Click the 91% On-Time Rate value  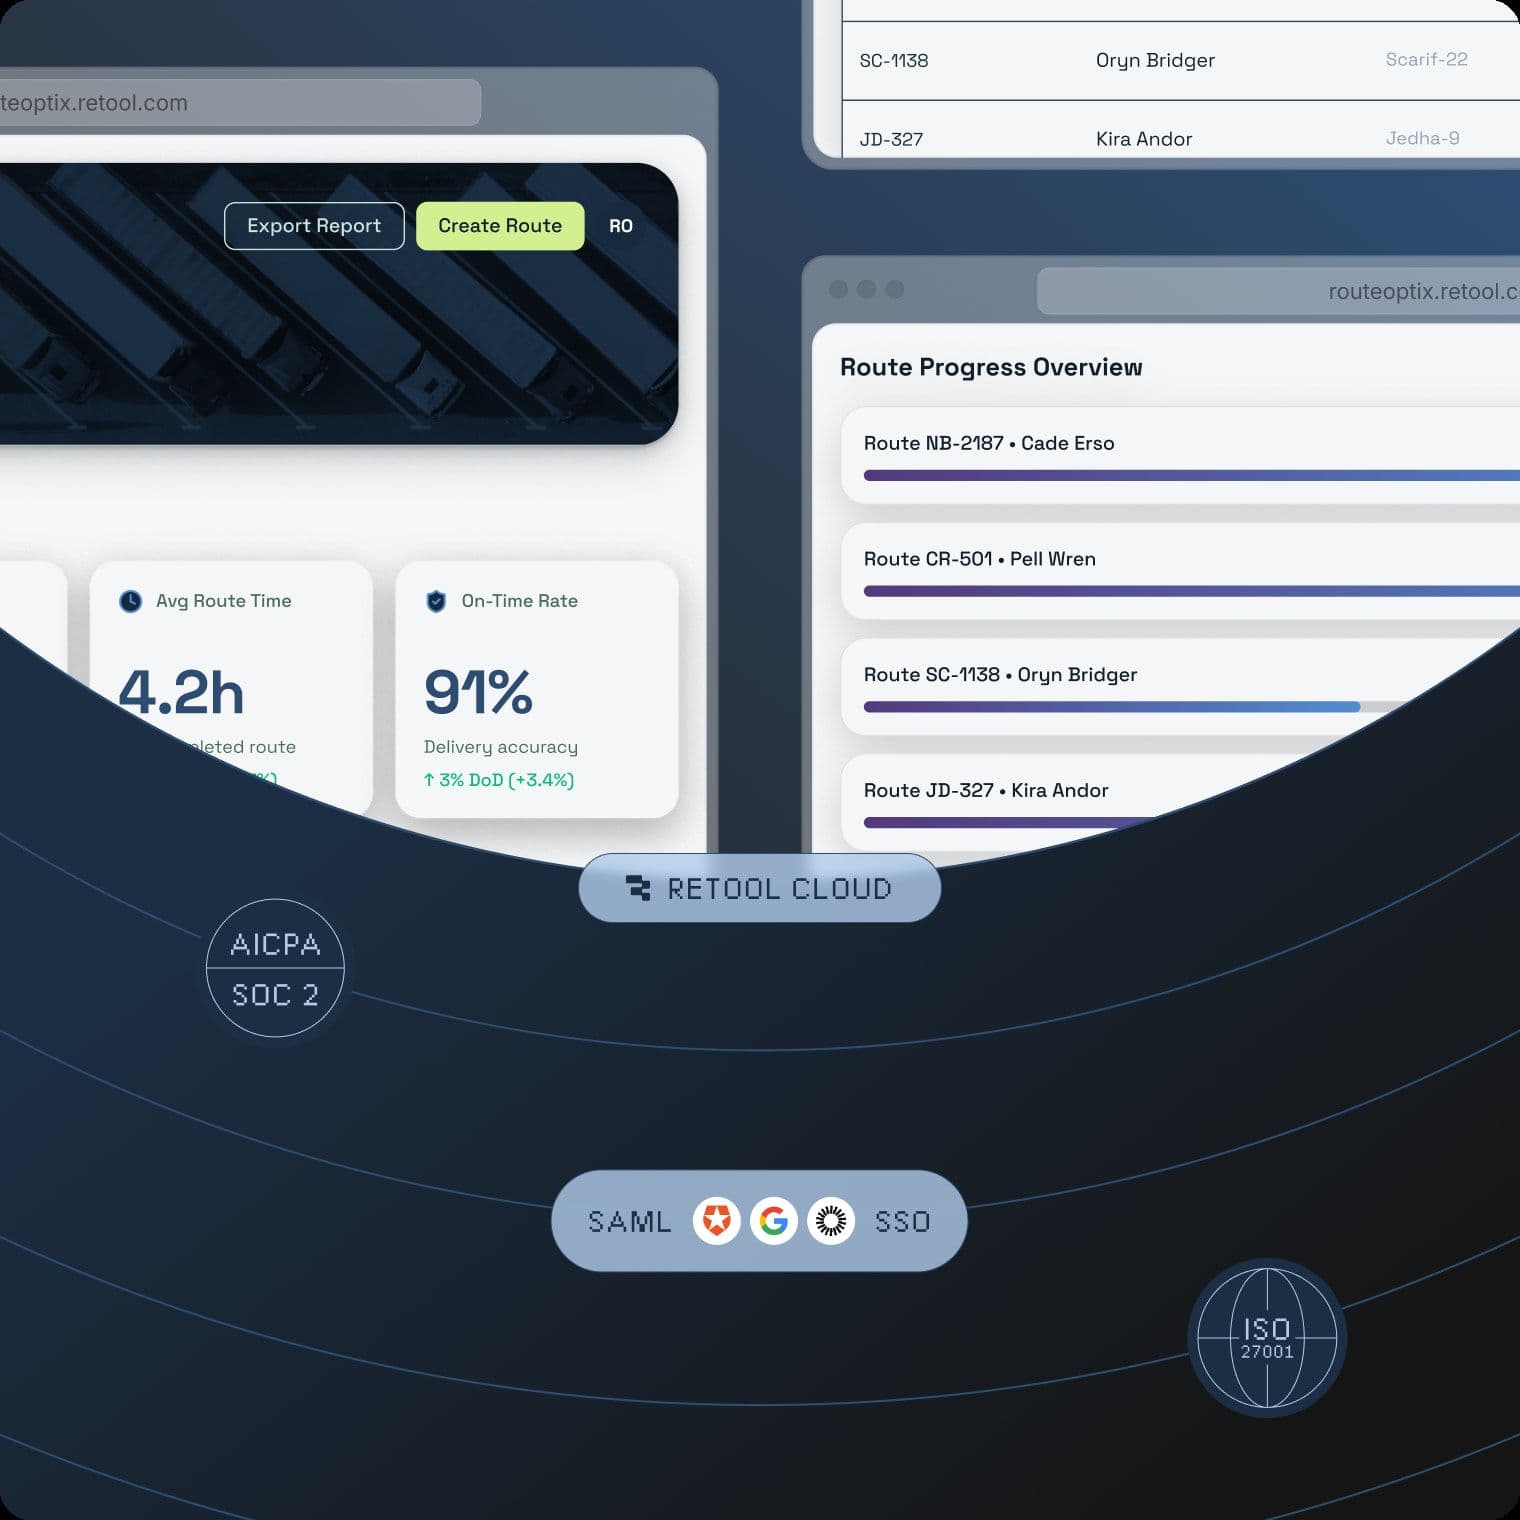tap(478, 692)
